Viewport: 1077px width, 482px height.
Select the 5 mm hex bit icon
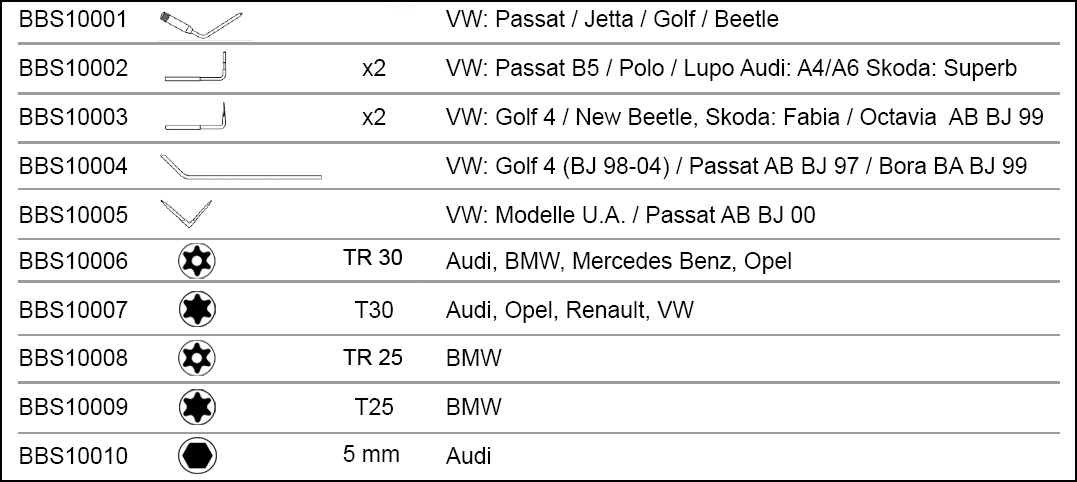click(196, 456)
